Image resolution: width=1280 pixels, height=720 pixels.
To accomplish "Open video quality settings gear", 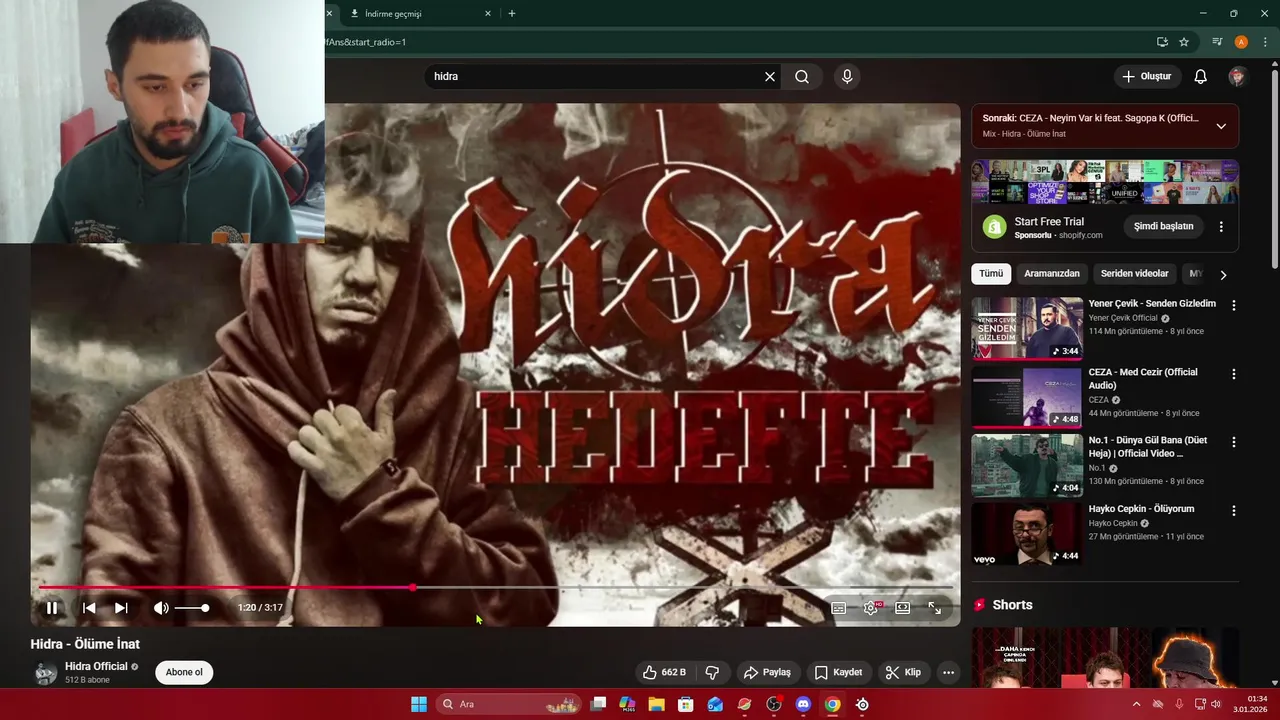I will coord(871,607).
